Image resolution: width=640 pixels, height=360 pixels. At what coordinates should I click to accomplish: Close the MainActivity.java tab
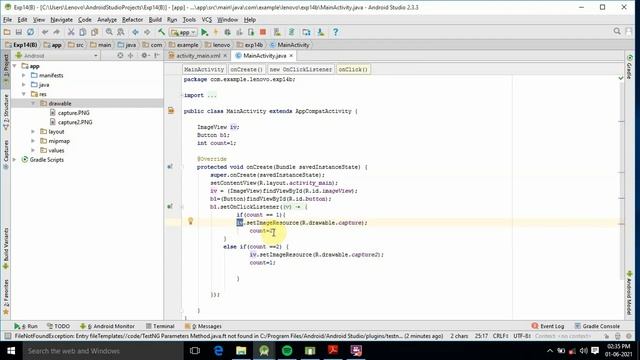coord(291,56)
